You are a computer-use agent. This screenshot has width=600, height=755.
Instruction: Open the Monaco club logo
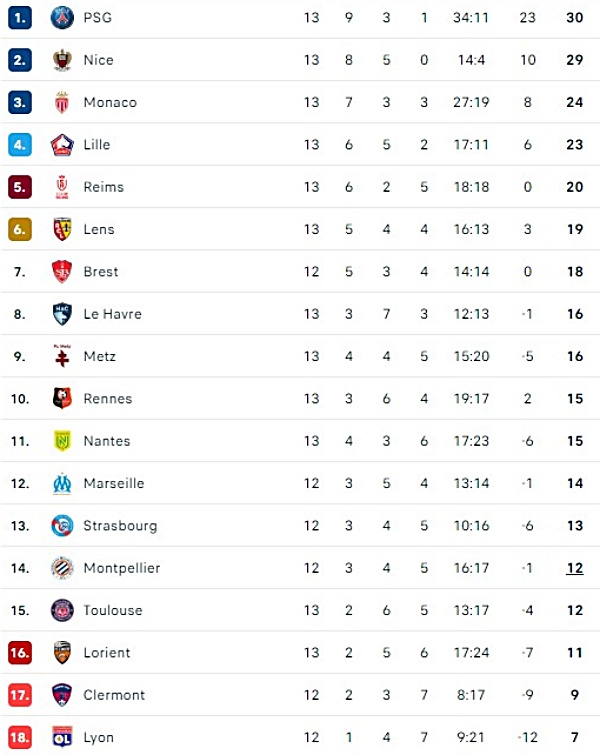[62, 103]
